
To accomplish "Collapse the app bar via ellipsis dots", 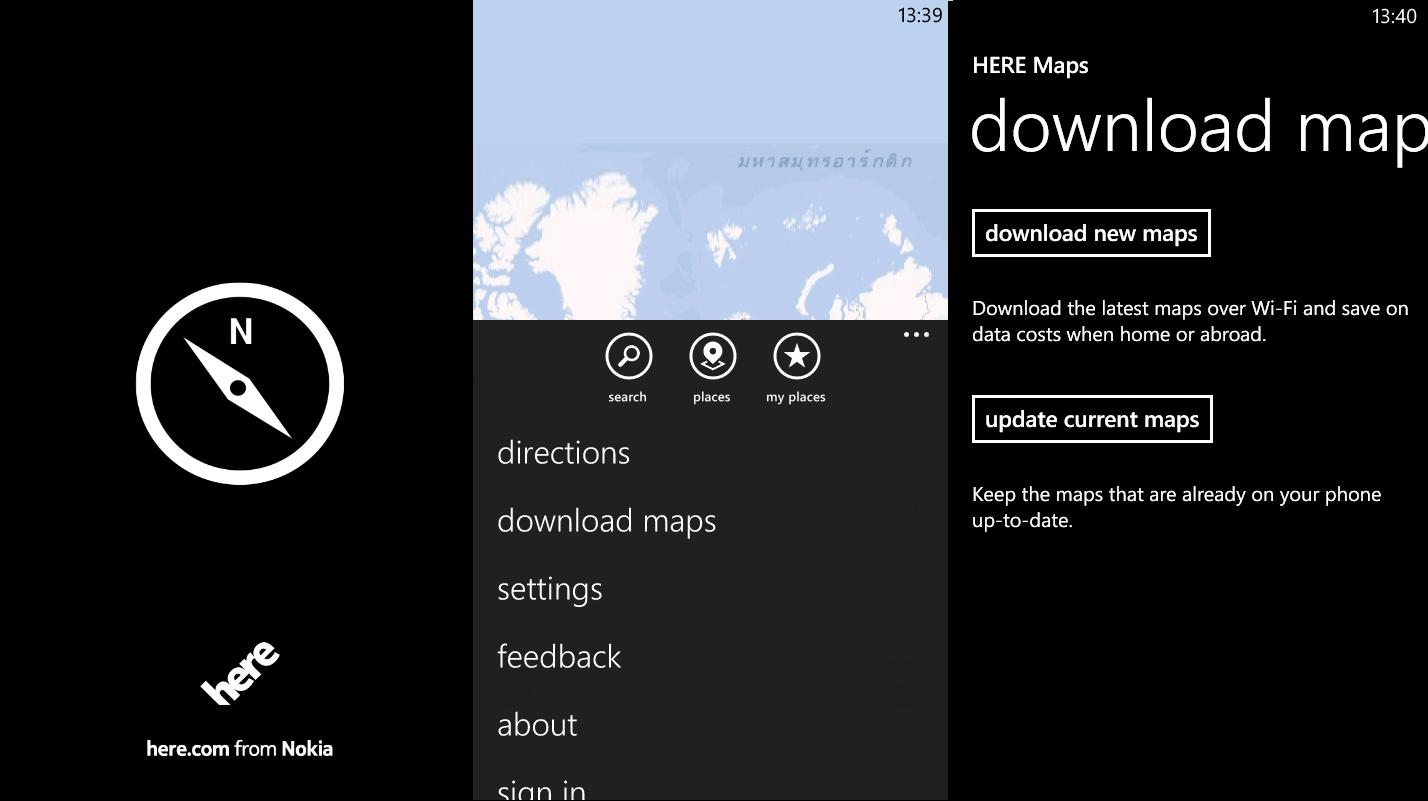I will click(x=916, y=335).
